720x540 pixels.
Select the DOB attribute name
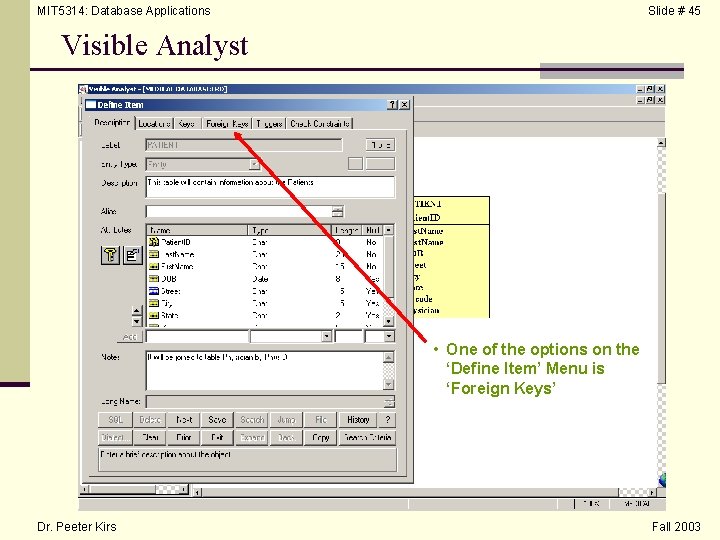tap(169, 279)
